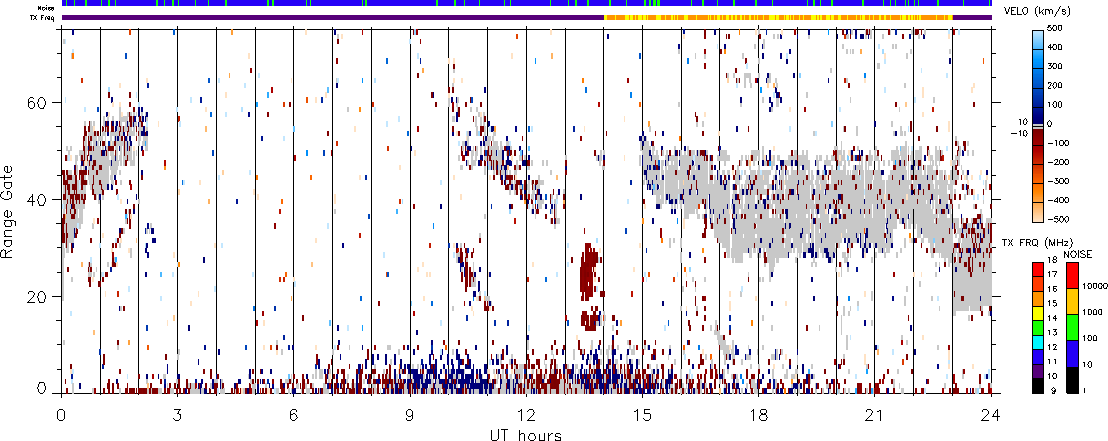Screen dimensions: 1108x441
Task: Click the -500 label at velocity colorbar bottom
Action: click(x=1059, y=220)
